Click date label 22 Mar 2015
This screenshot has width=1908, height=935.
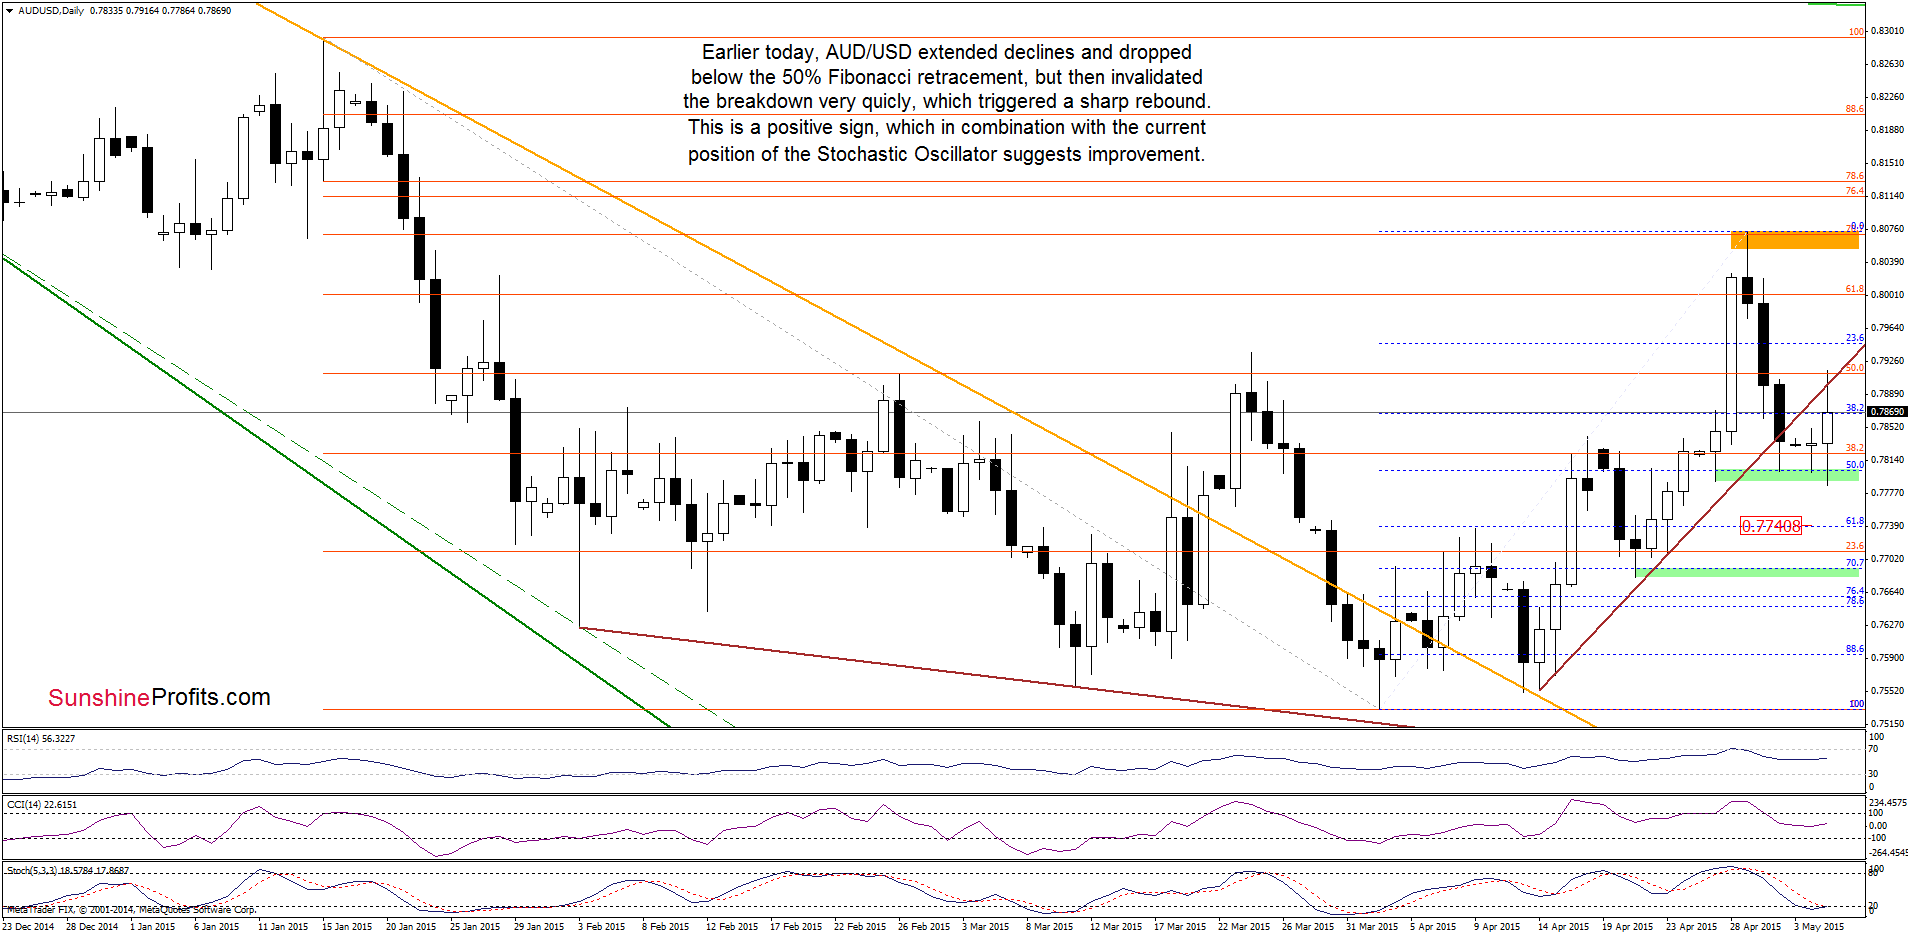pyautogui.click(x=1244, y=927)
